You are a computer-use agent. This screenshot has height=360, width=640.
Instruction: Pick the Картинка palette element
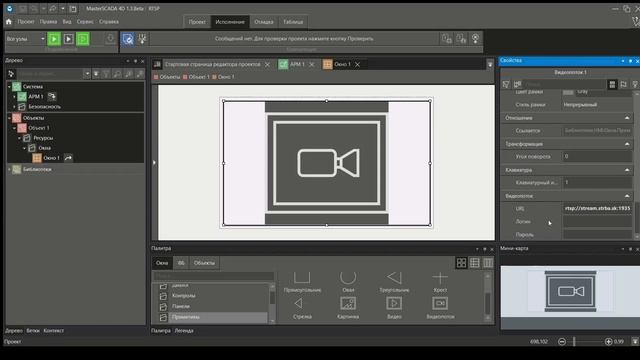click(x=348, y=308)
